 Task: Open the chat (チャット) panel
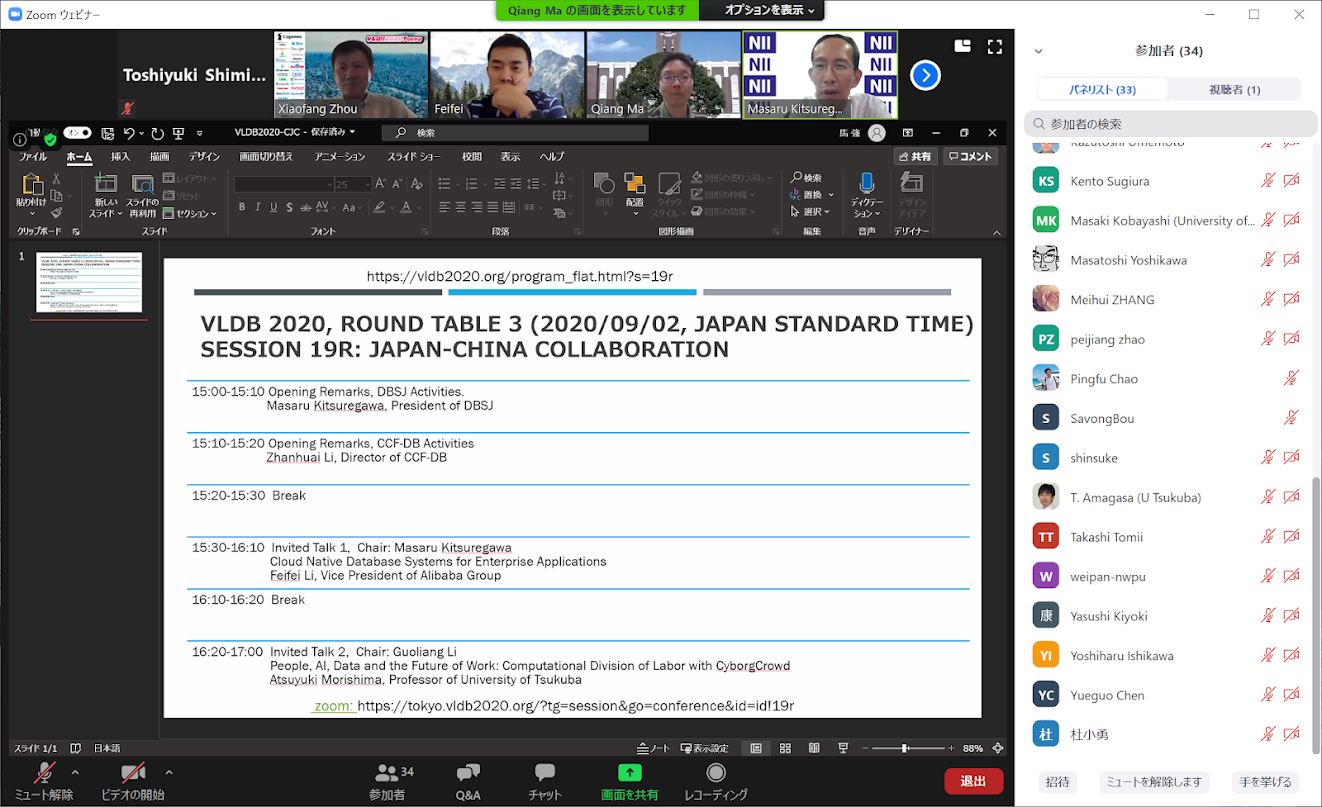[544, 773]
